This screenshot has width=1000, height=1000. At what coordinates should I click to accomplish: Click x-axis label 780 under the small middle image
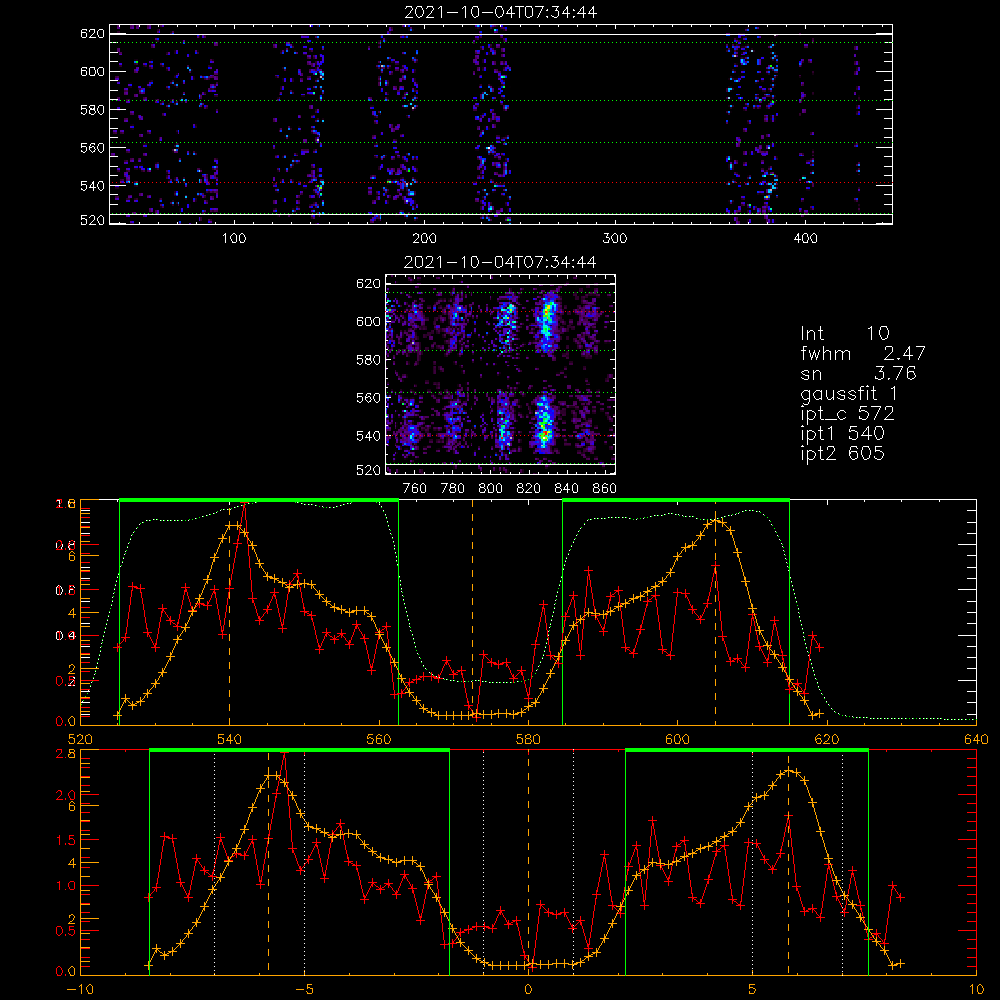tap(453, 489)
